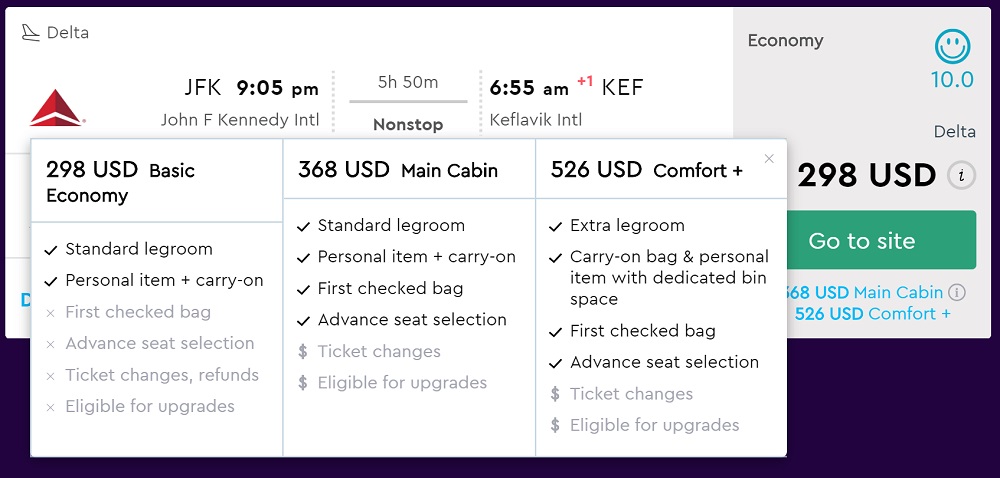
Task: Click the X mark beside Basic Economy First checked bag
Action: click(50, 313)
